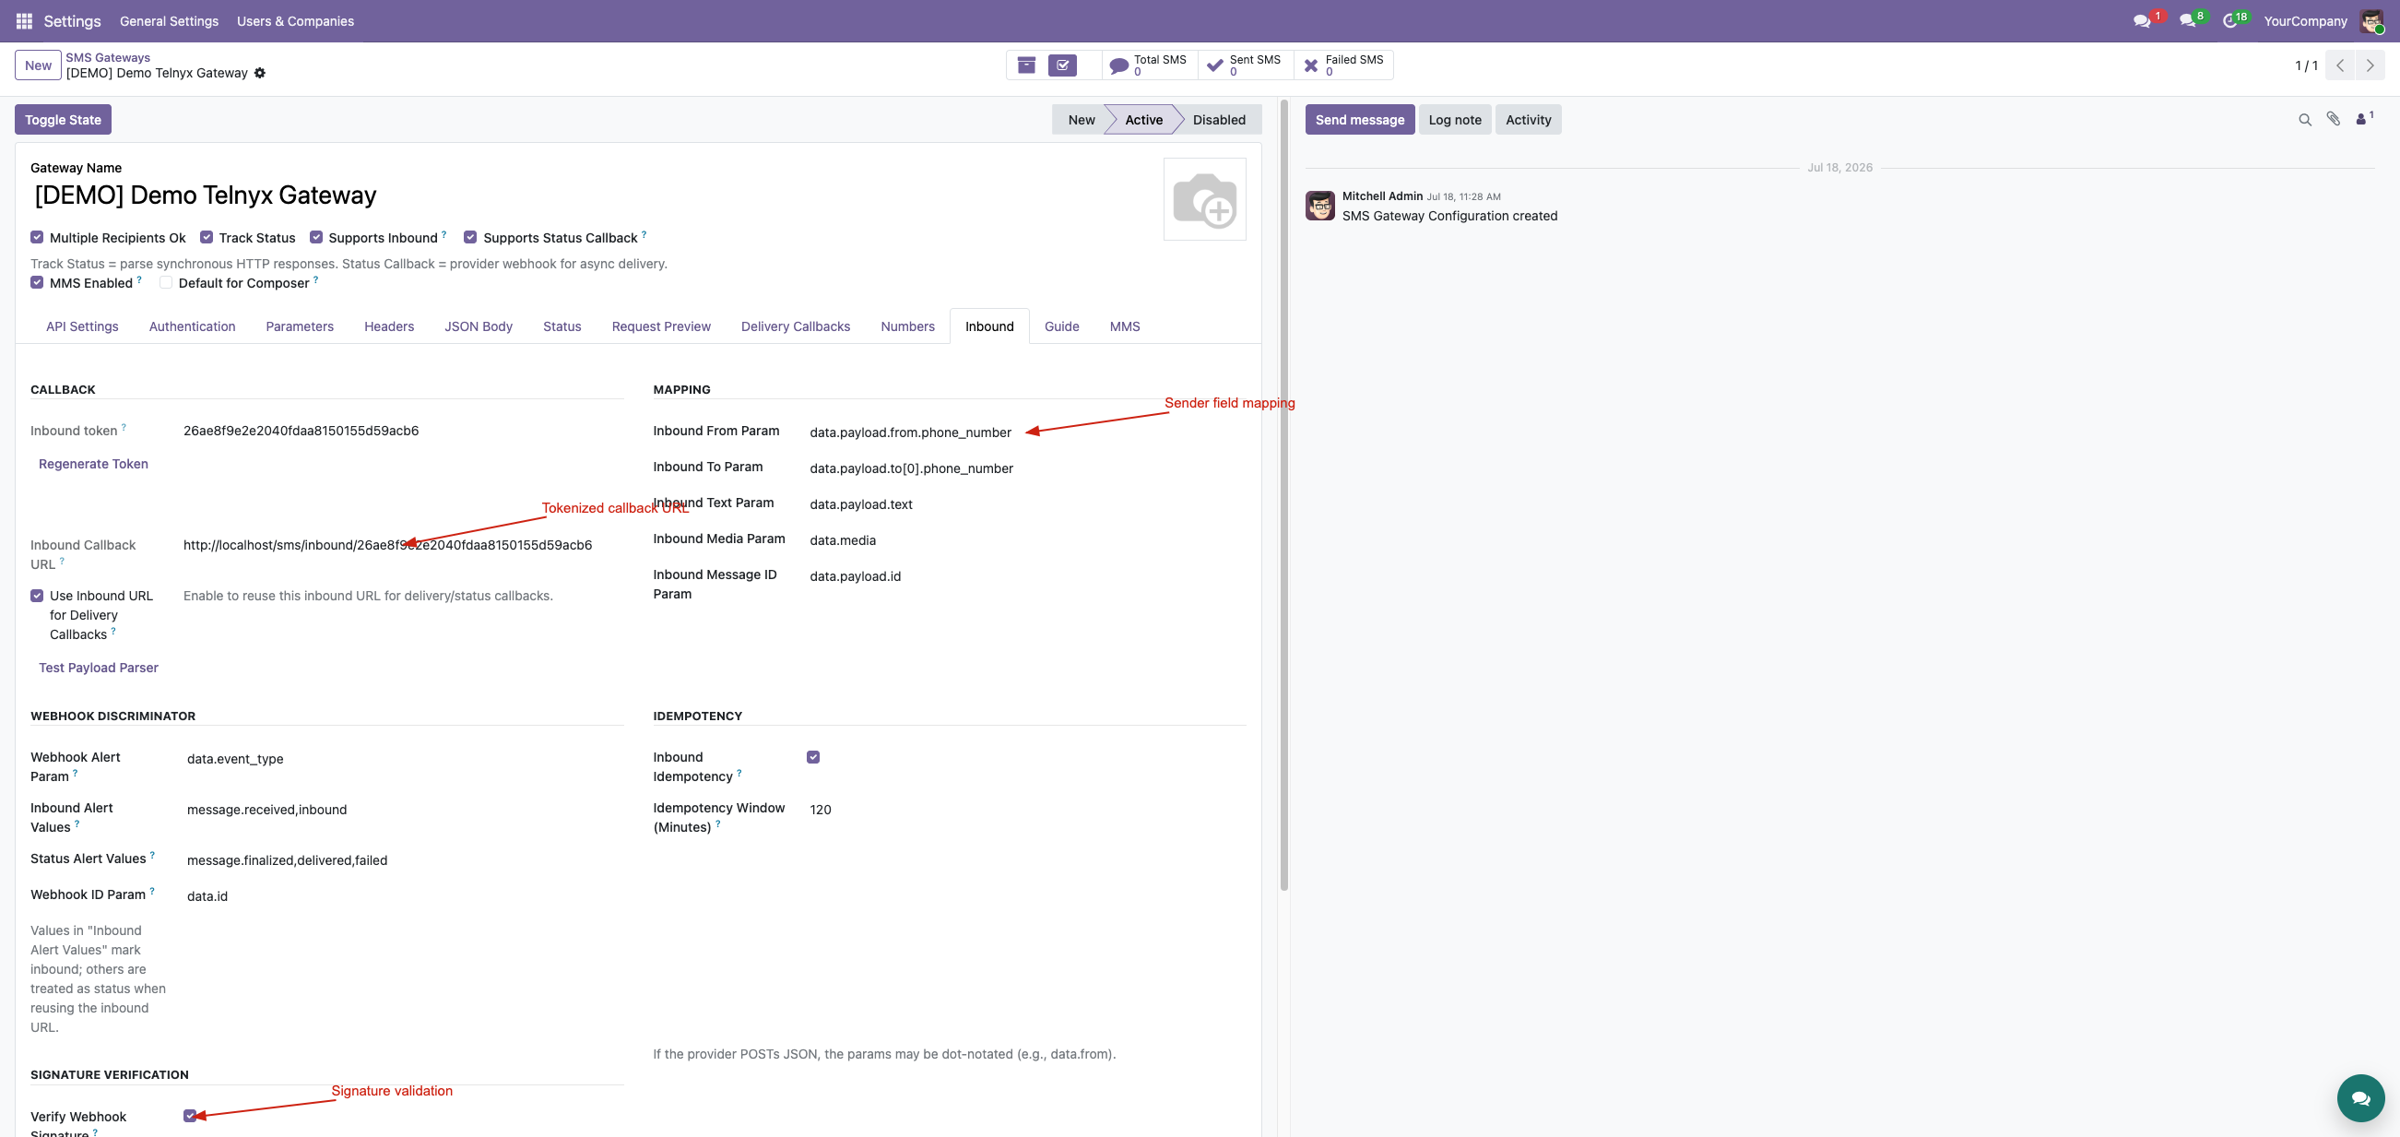Switch to the API Settings tab

[x=82, y=327]
